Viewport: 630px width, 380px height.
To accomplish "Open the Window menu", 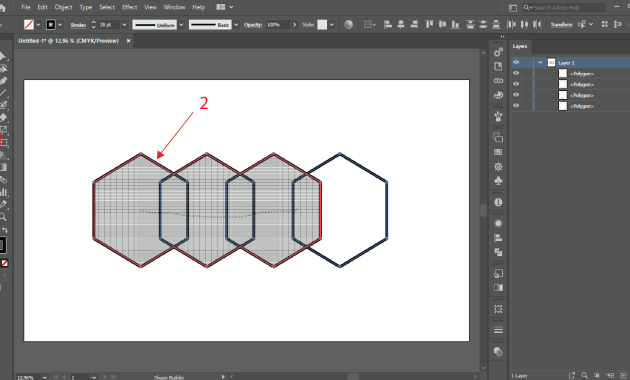I will [174, 7].
